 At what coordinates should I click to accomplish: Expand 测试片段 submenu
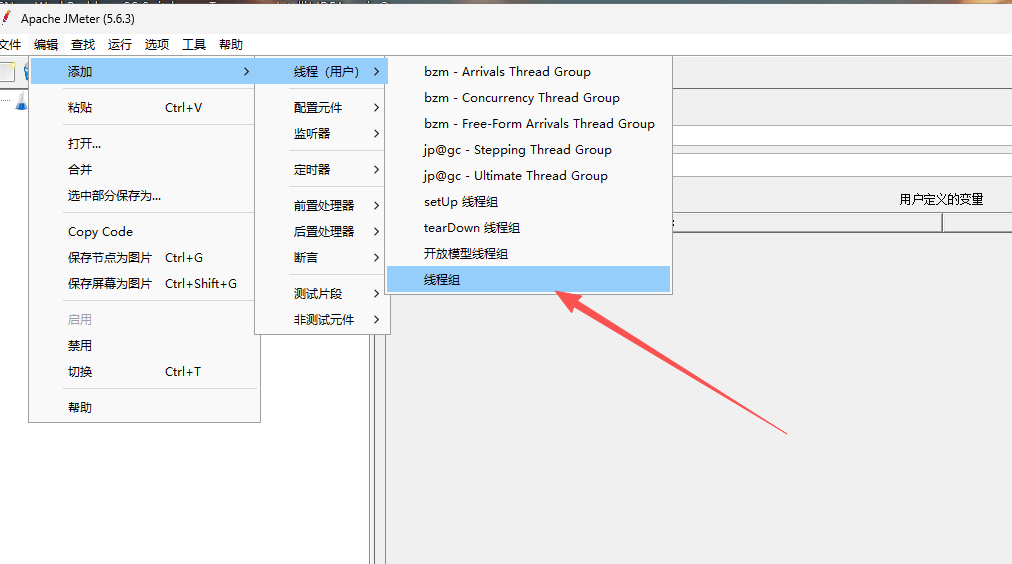point(322,294)
